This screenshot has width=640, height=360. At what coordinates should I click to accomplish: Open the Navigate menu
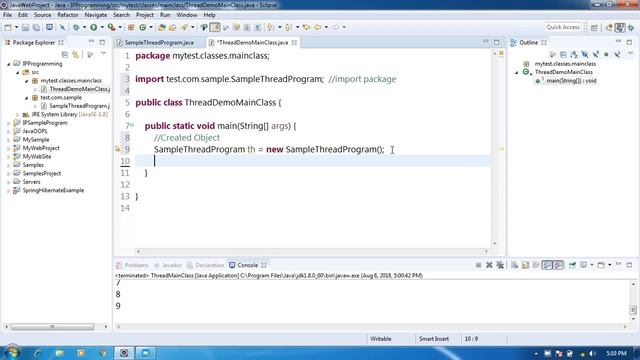[x=96, y=15]
